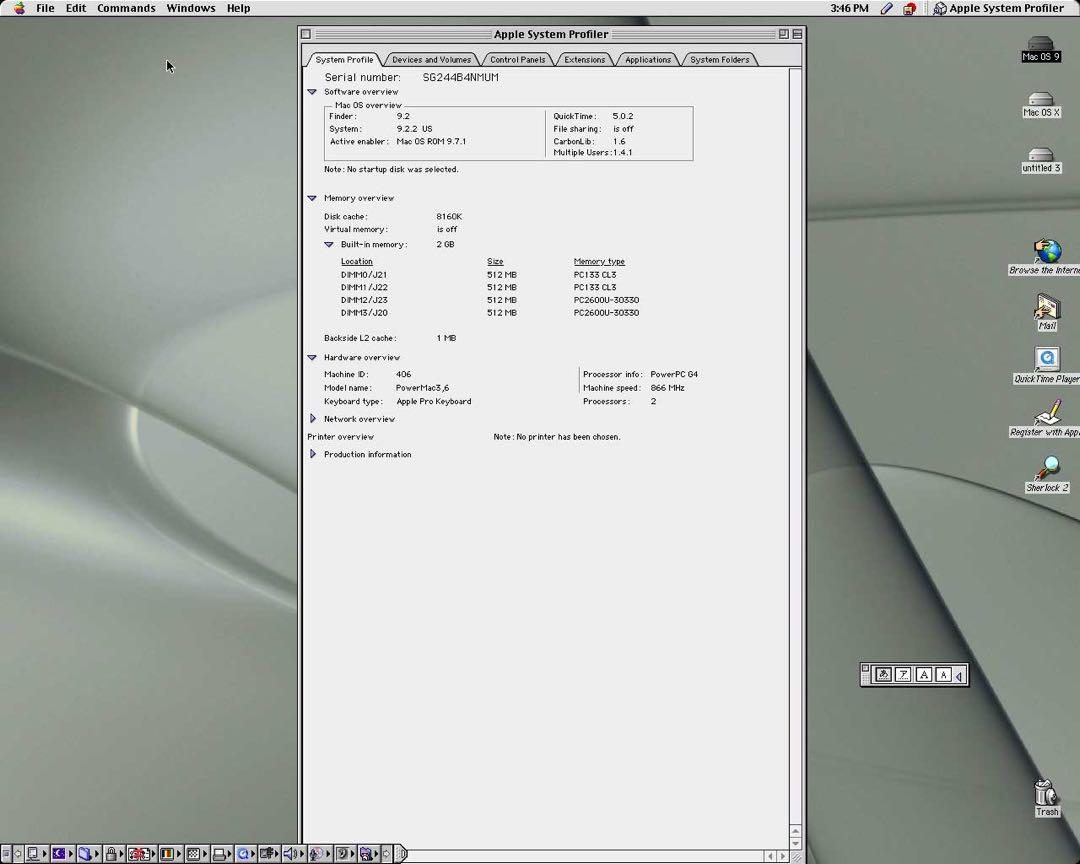
Task: Open the Commands menu
Action: click(x=126, y=8)
